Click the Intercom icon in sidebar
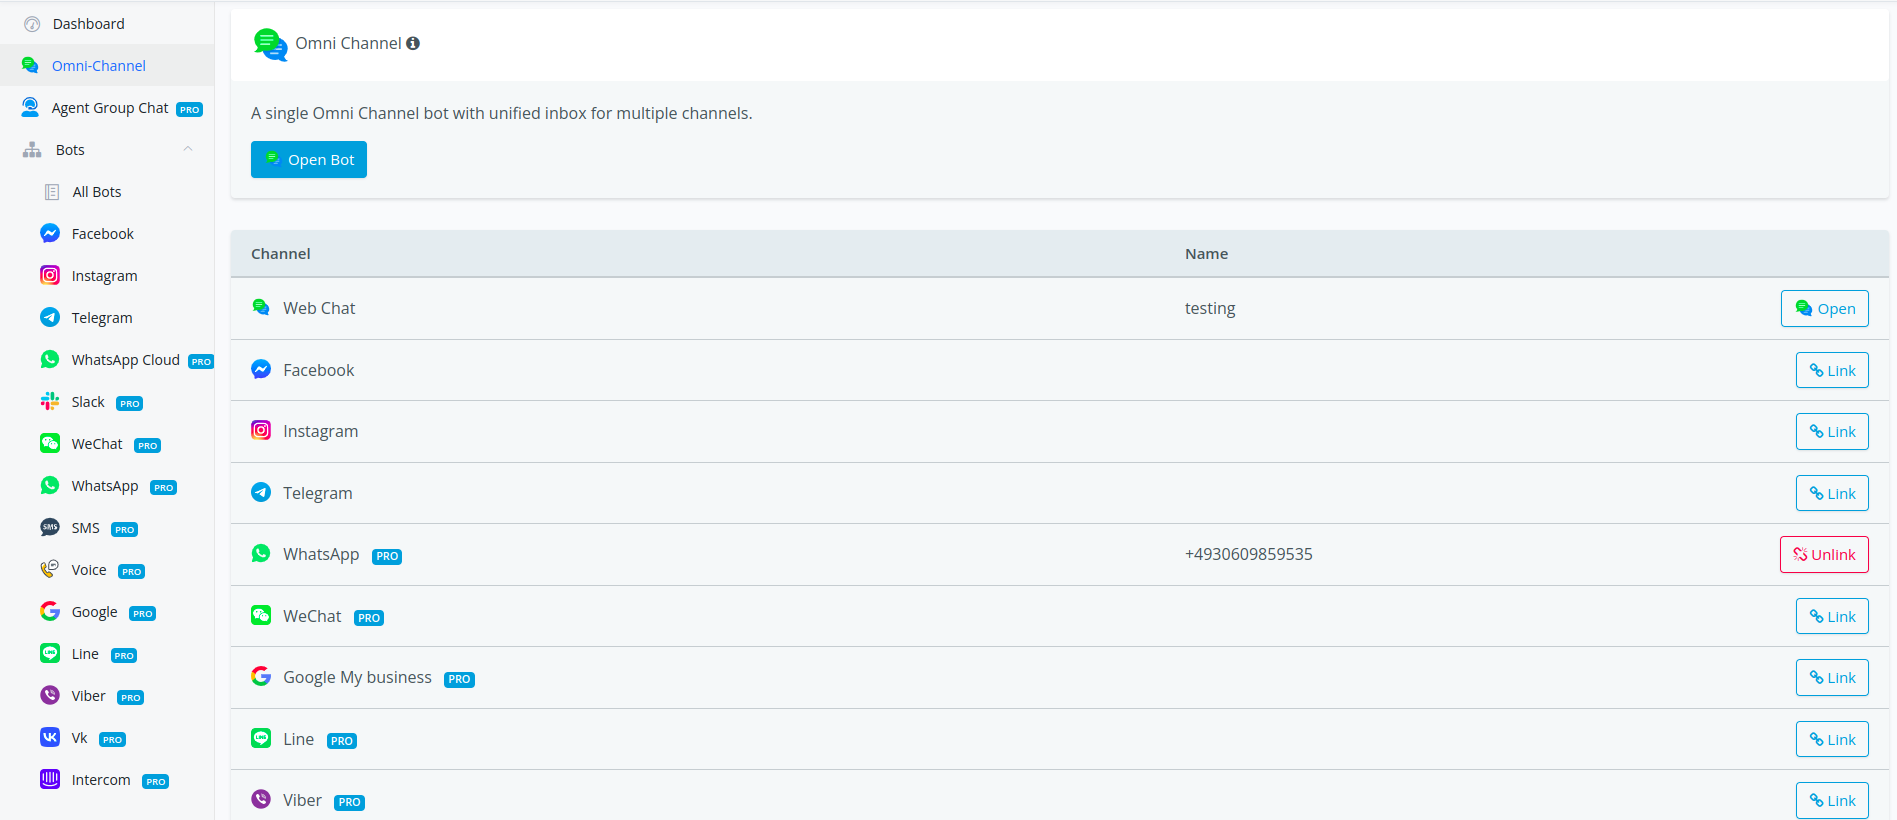Viewport: 1897px width, 820px height. [x=50, y=779]
